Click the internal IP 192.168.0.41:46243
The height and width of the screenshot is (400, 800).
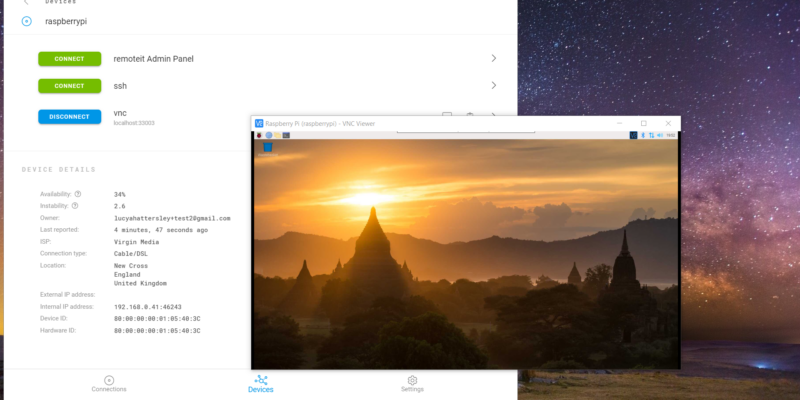[147, 307]
